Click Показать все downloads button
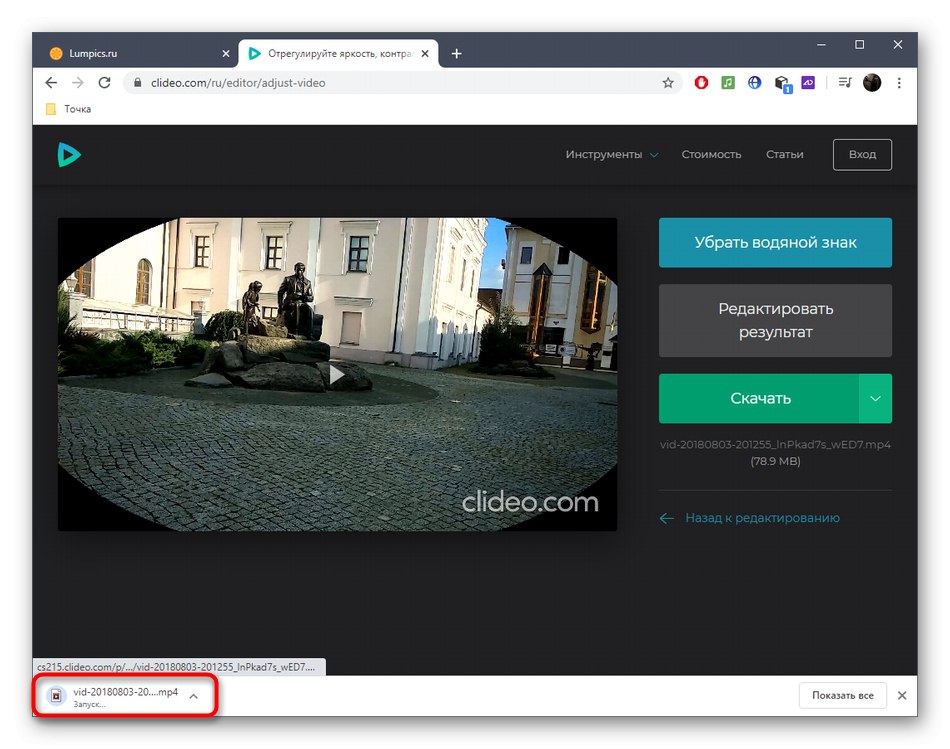The width and height of the screenshot is (950, 749). coord(842,696)
